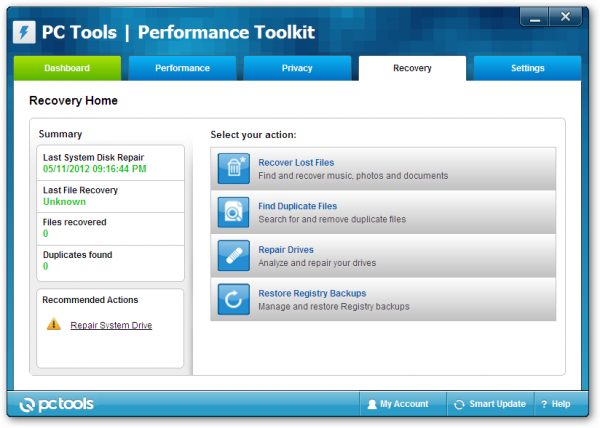Open the Repair Drives link
Screen dimensions: 600x428
(286, 250)
